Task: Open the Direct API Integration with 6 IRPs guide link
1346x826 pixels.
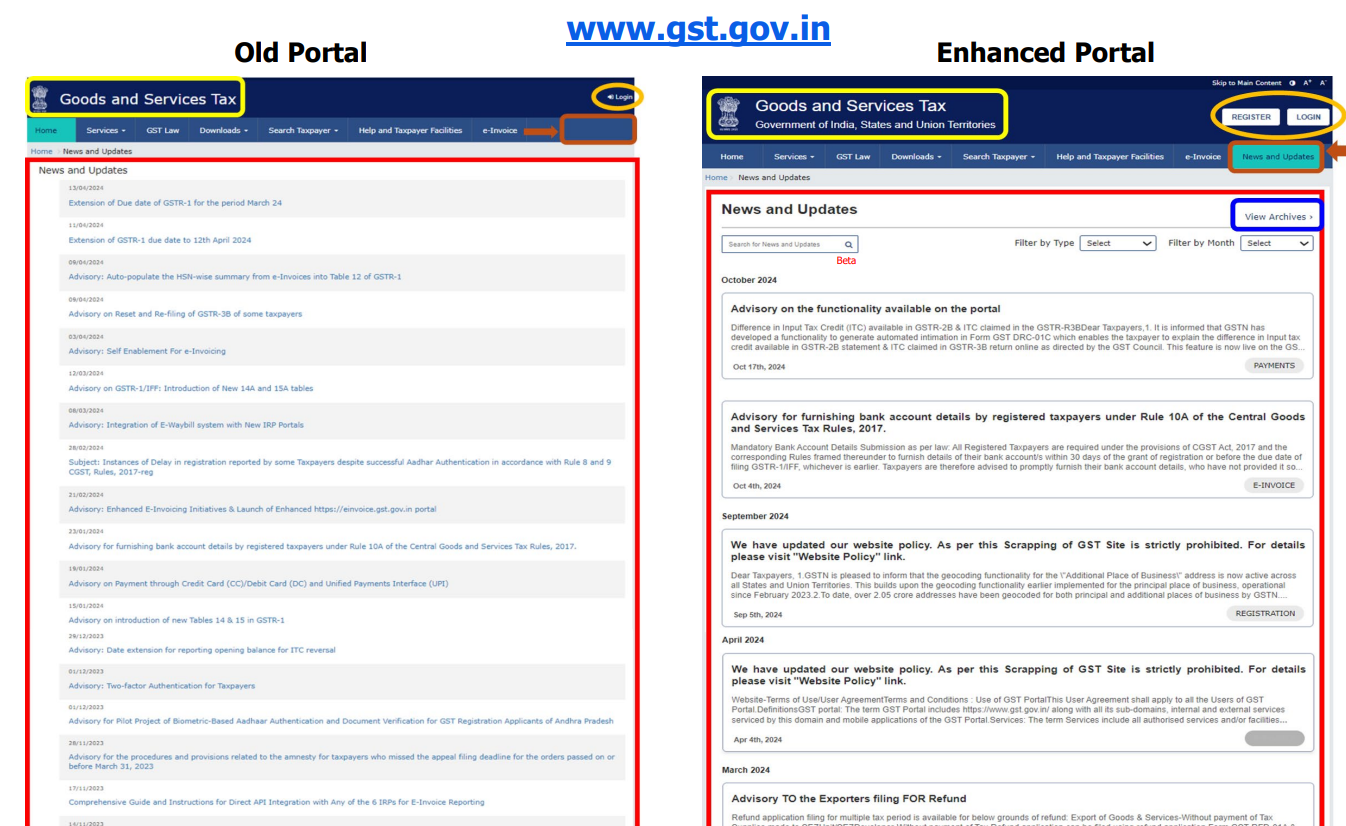Action: pyautogui.click(x=276, y=802)
